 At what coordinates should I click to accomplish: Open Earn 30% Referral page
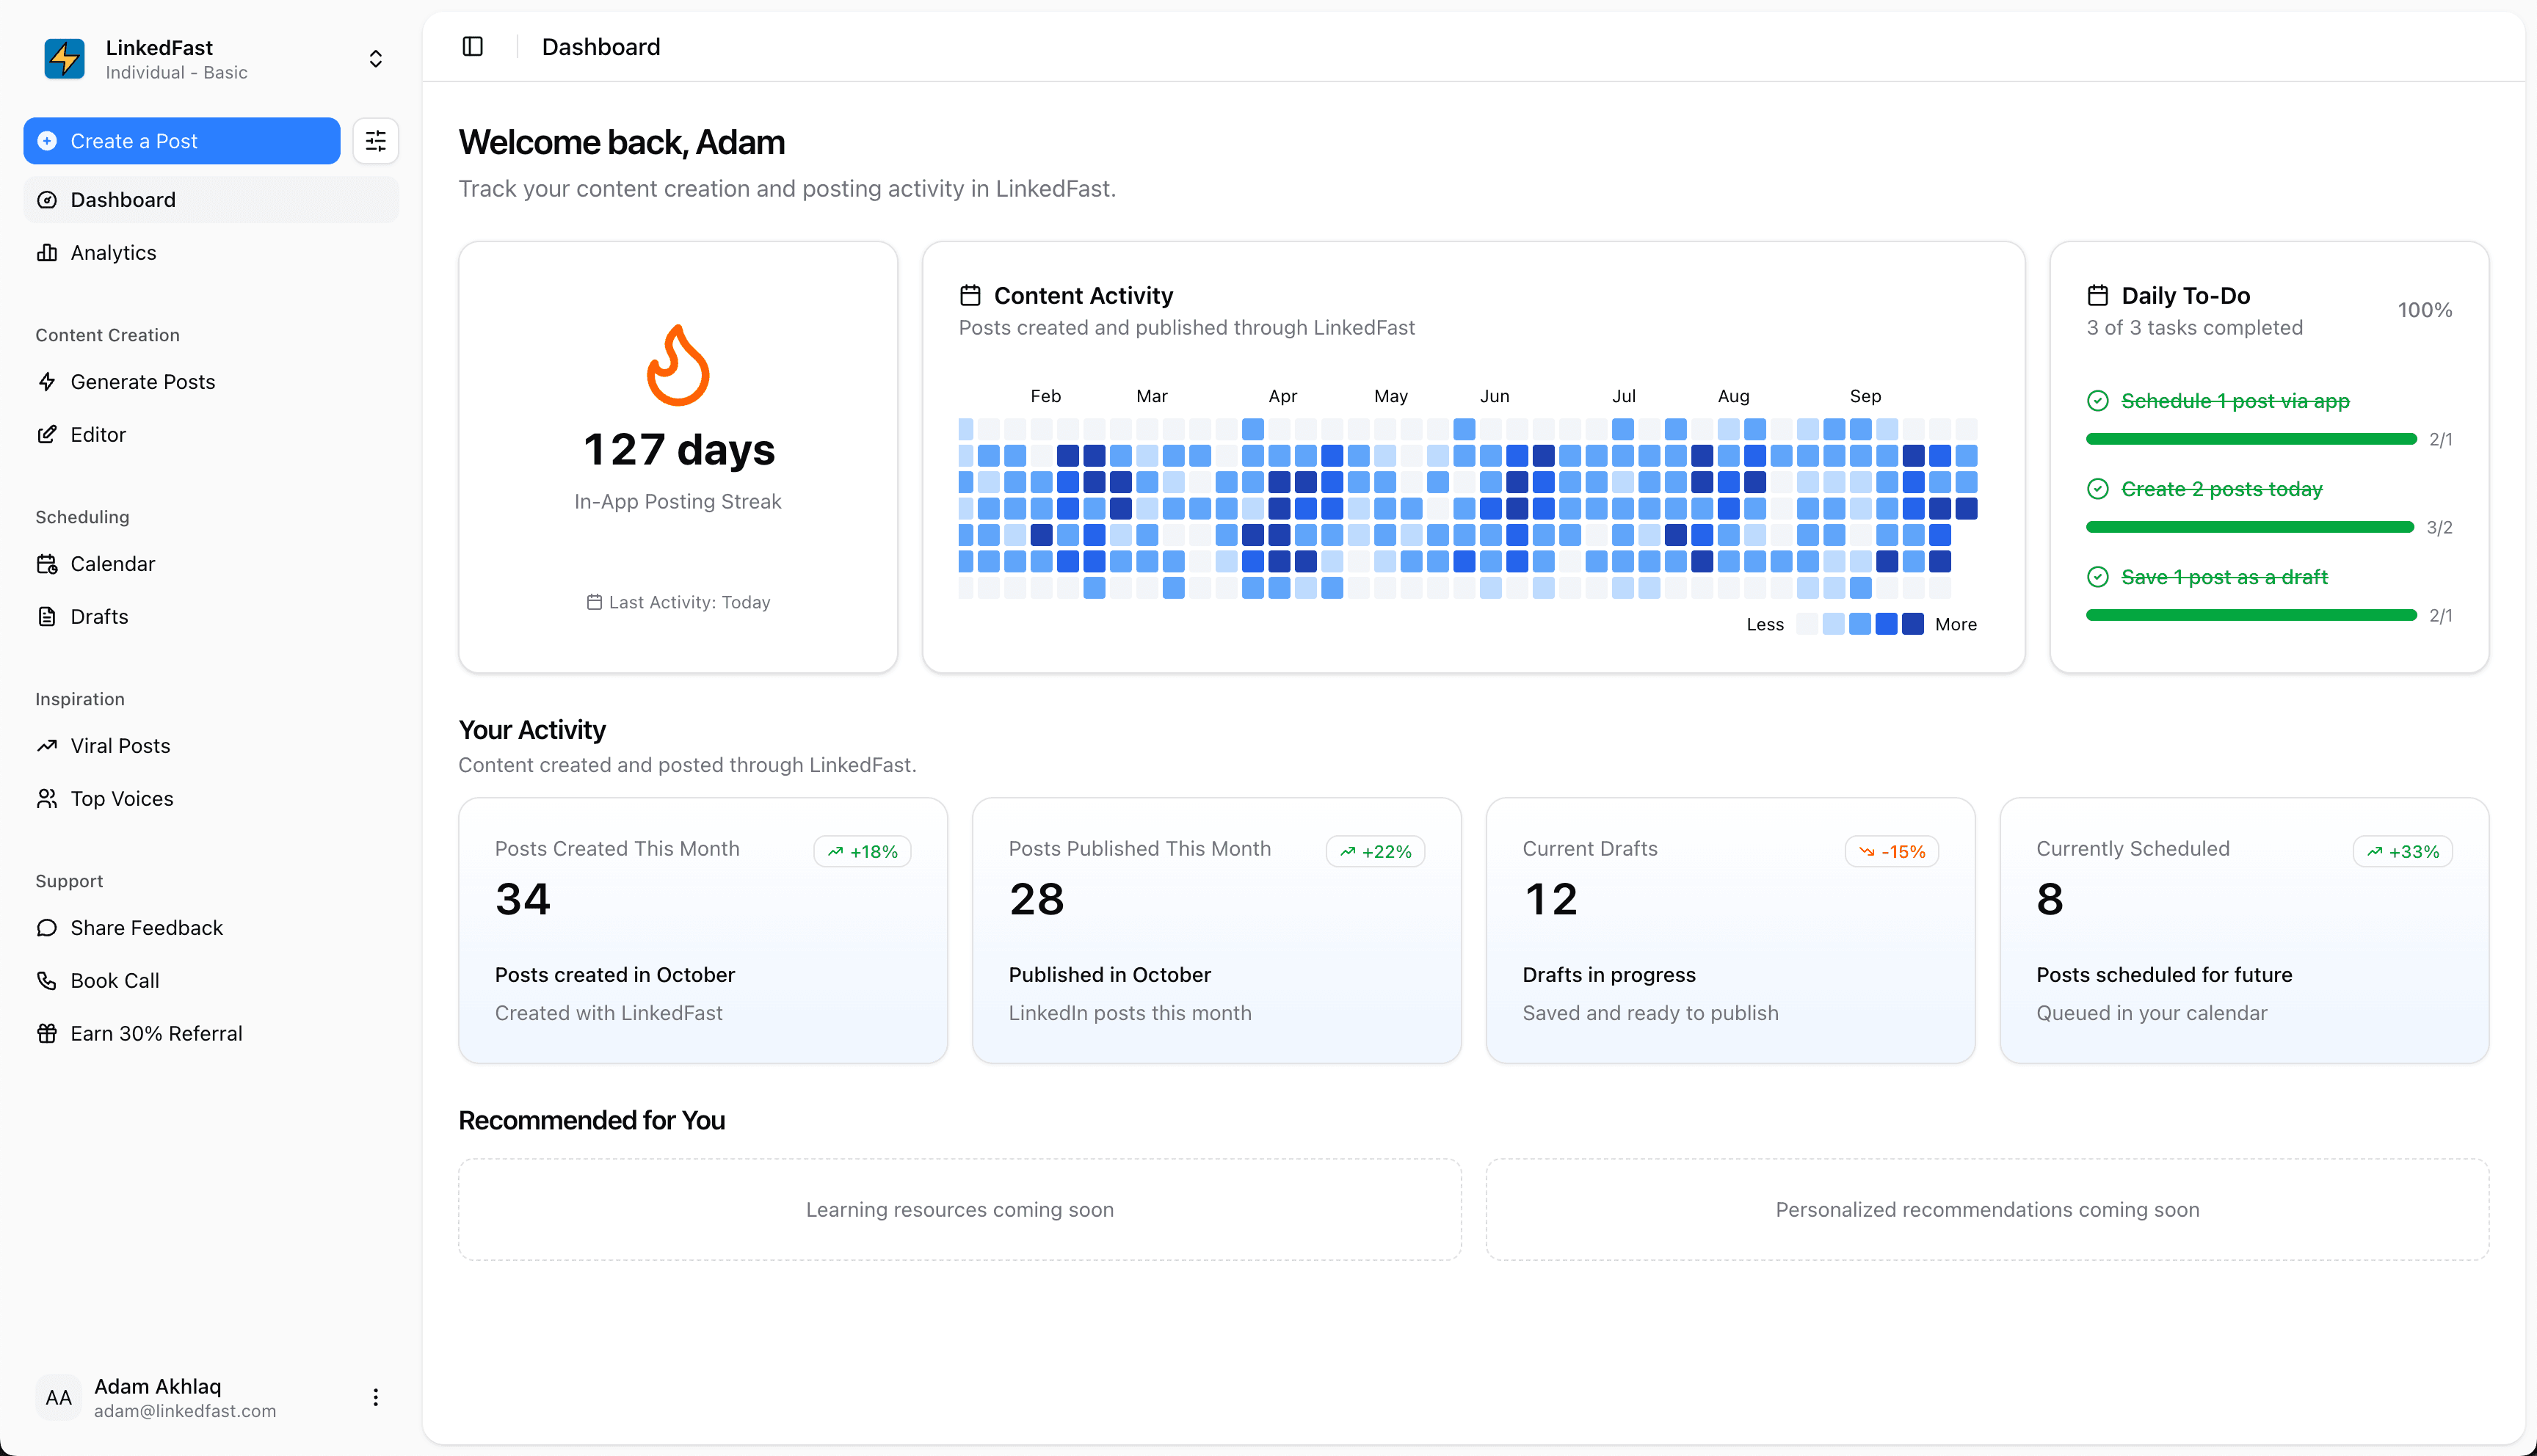tap(156, 1033)
